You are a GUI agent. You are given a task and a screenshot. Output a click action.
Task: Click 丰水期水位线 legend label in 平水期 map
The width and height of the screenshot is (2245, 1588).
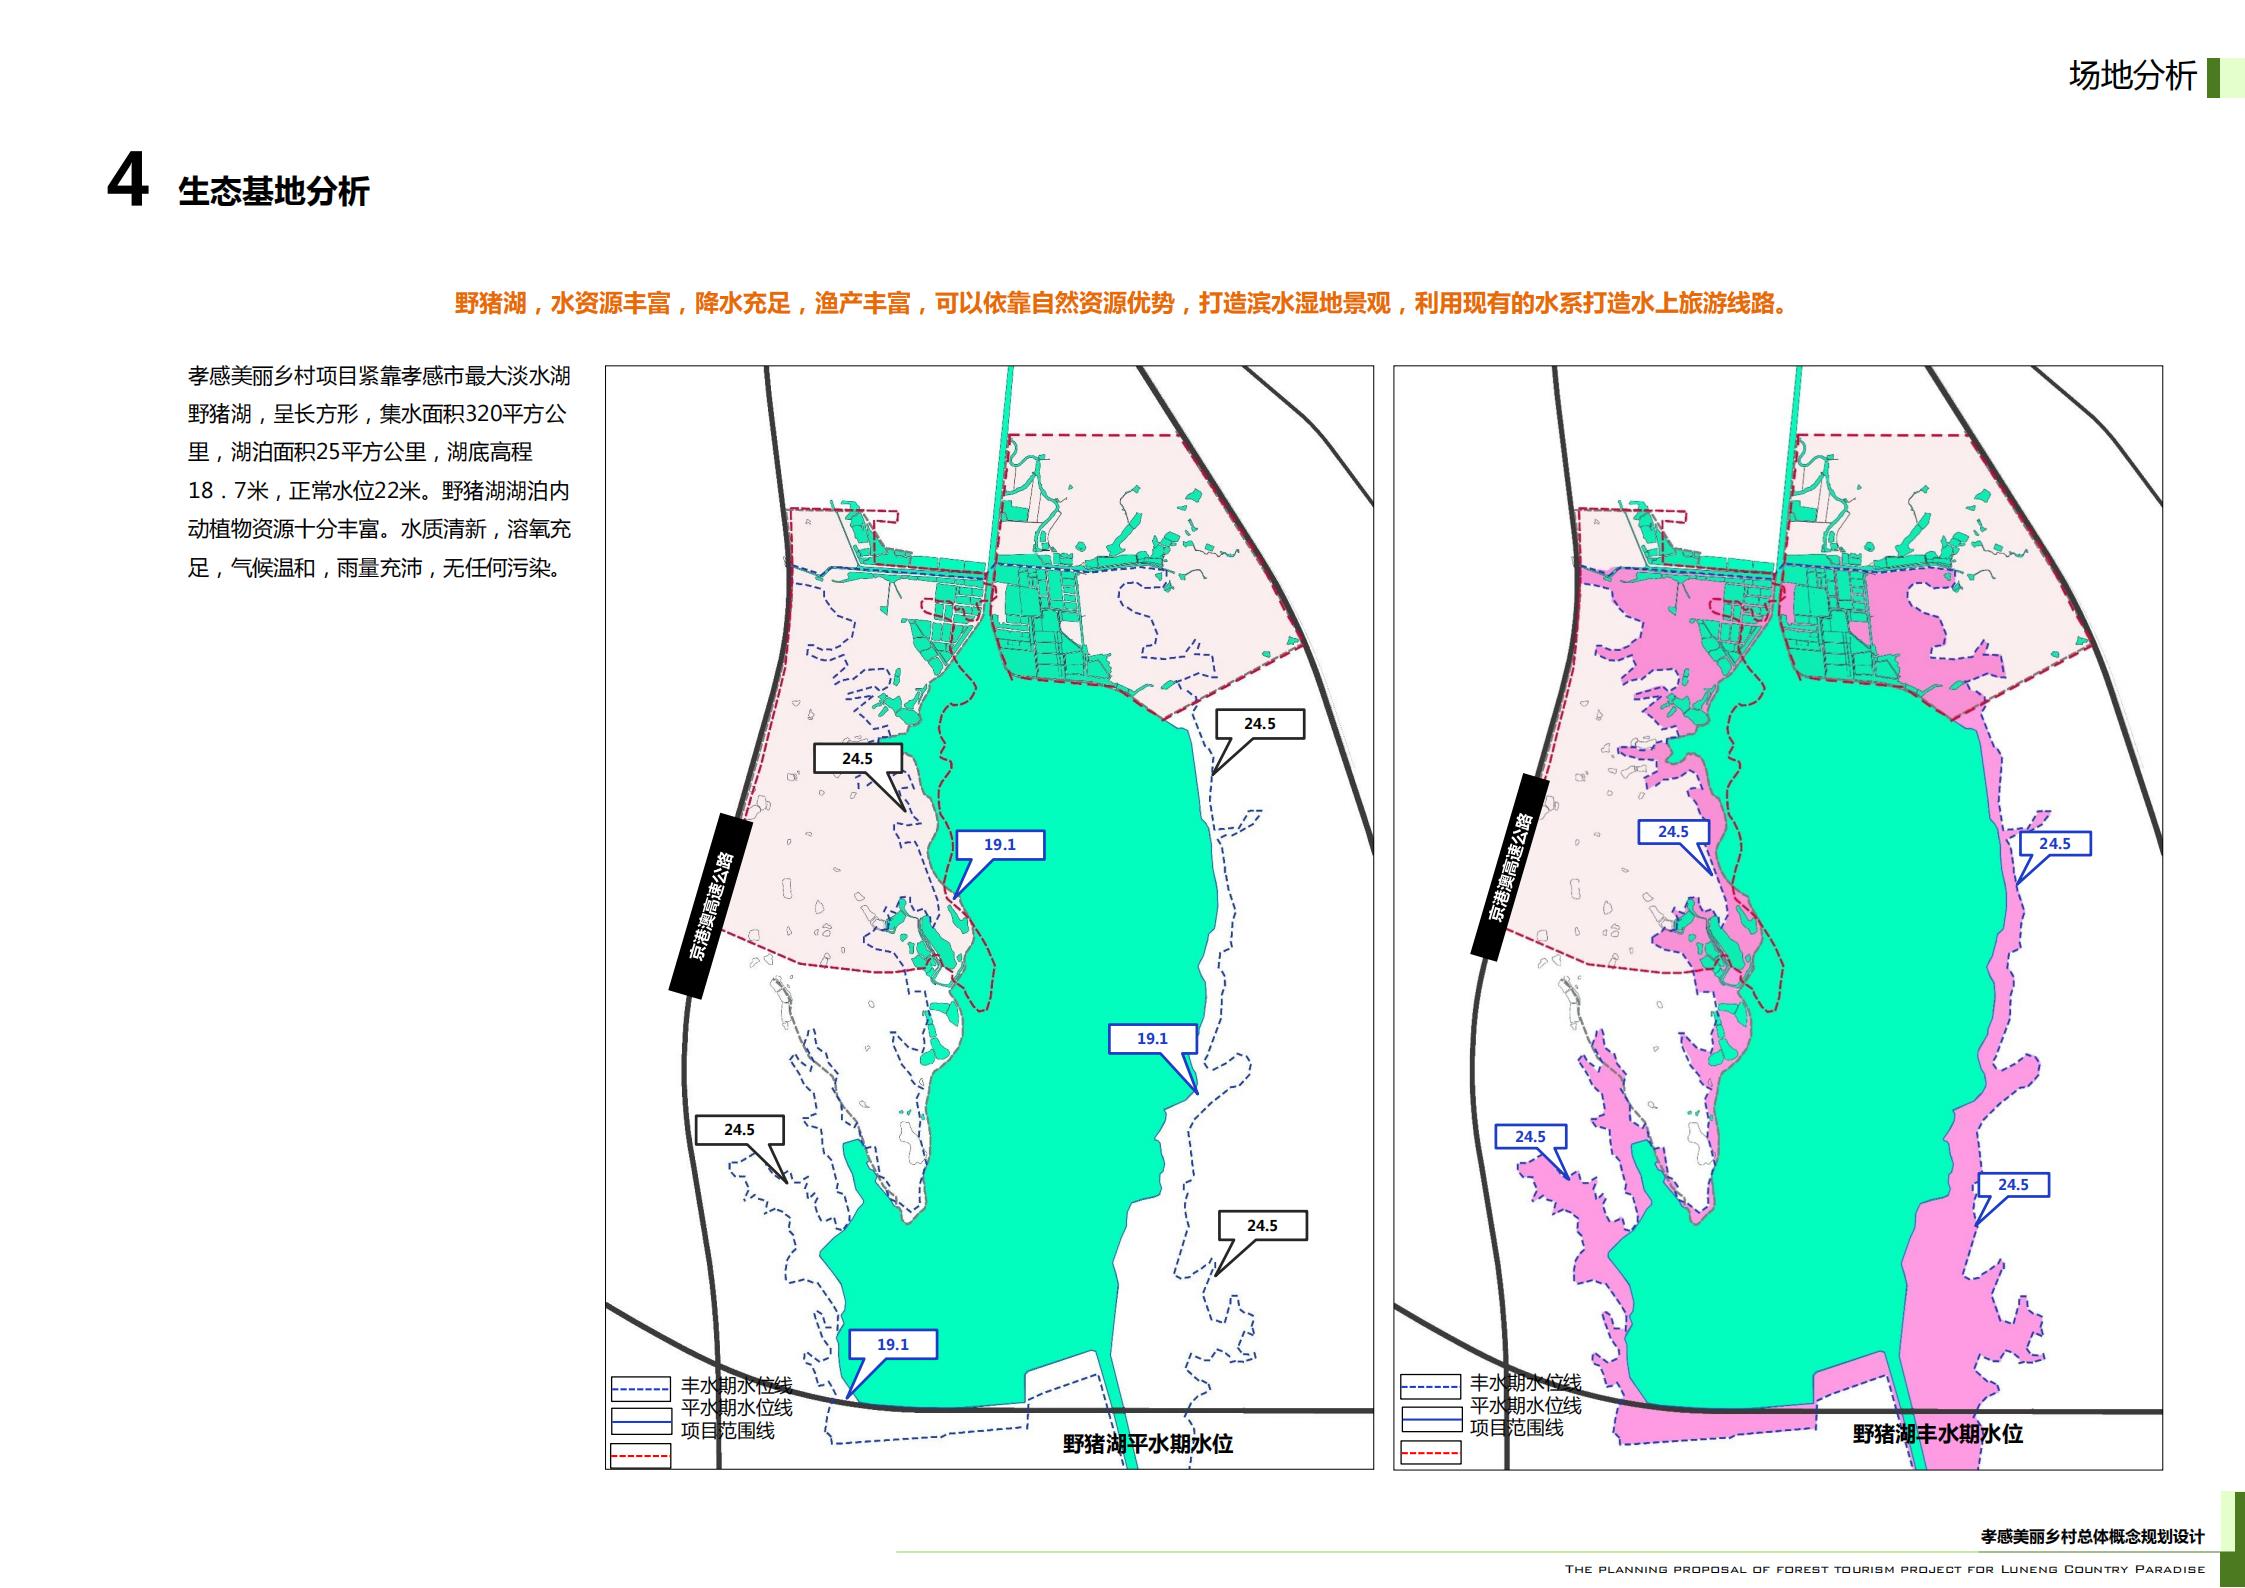(x=737, y=1386)
